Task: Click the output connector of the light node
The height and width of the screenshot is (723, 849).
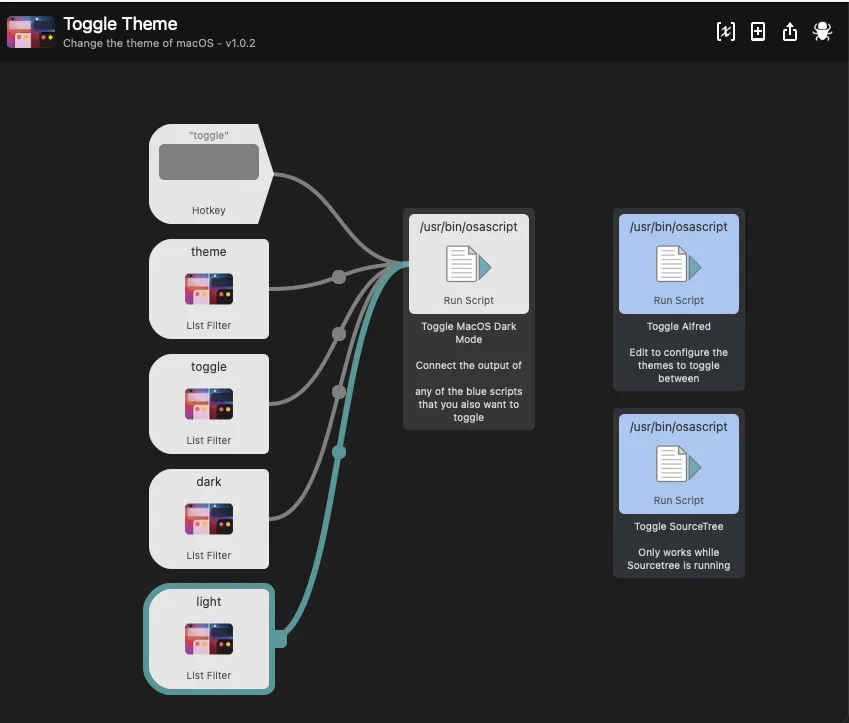Action: pyautogui.click(x=280, y=639)
